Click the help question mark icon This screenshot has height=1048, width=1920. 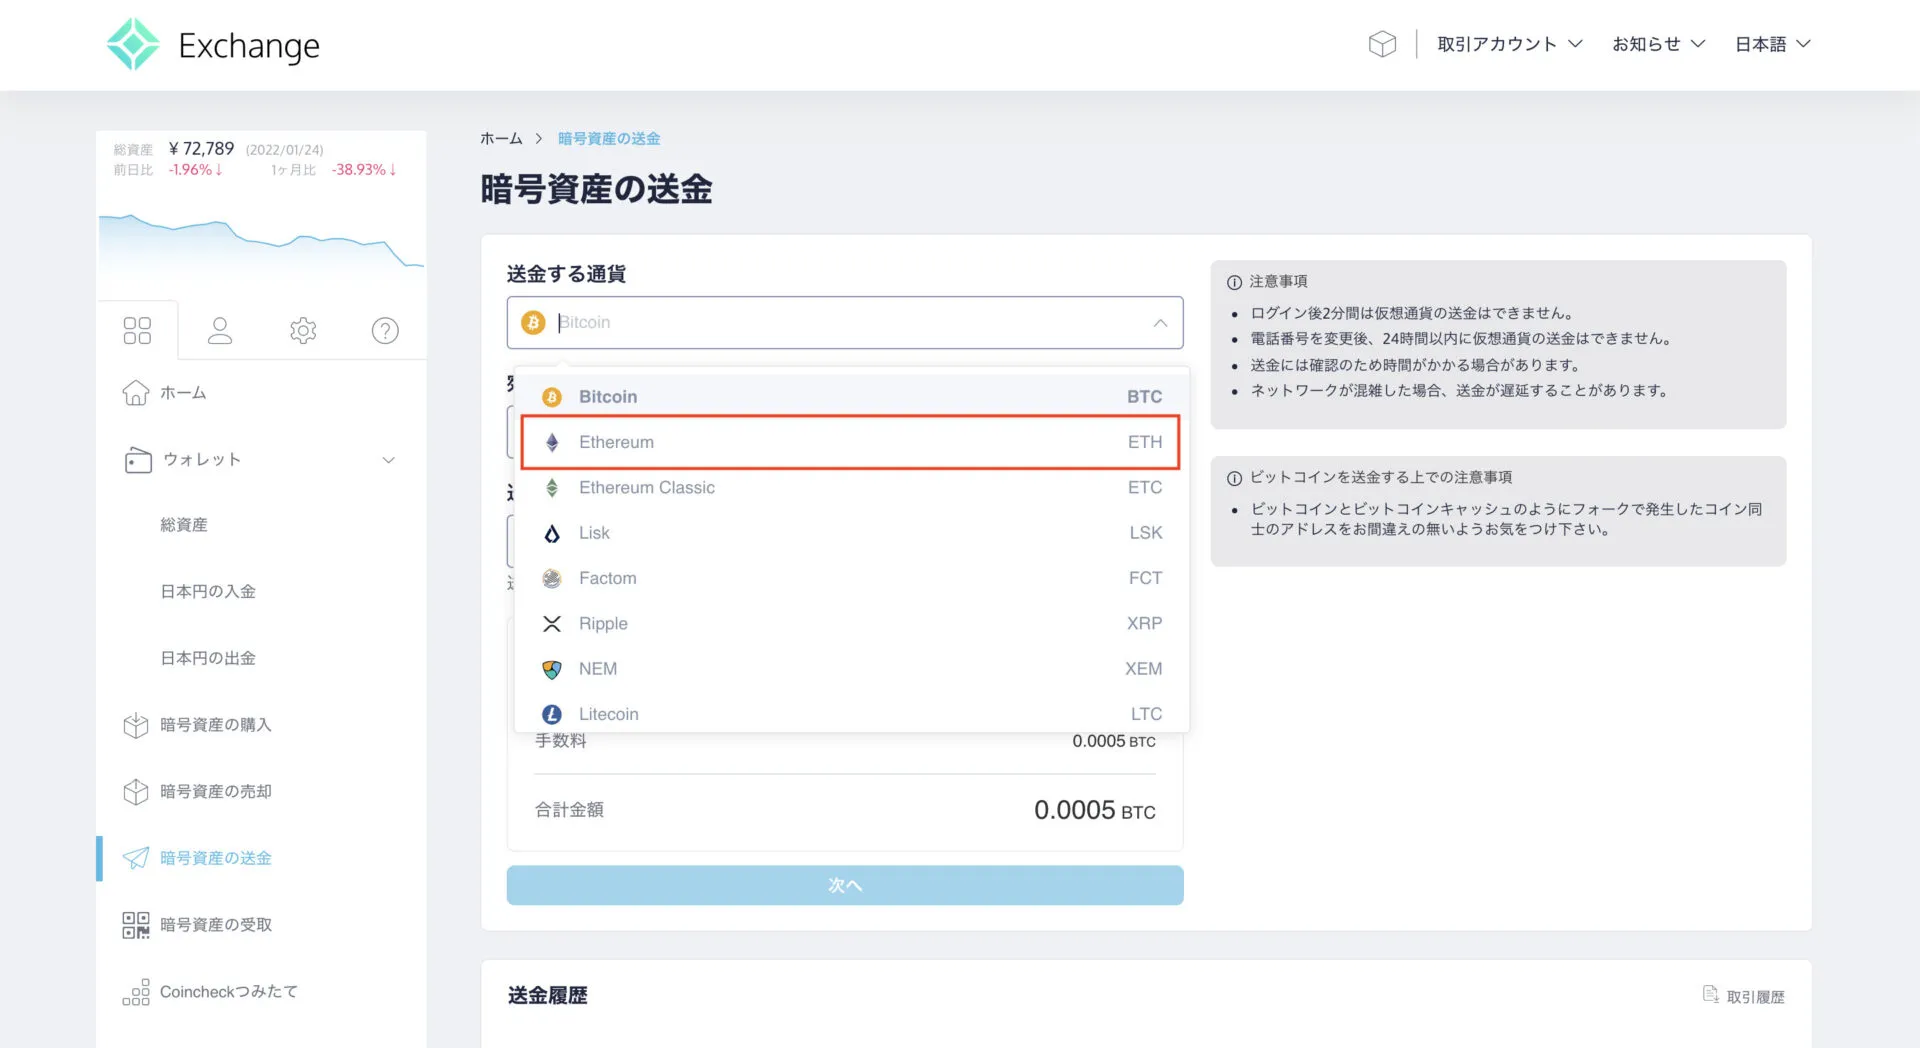[x=385, y=329]
